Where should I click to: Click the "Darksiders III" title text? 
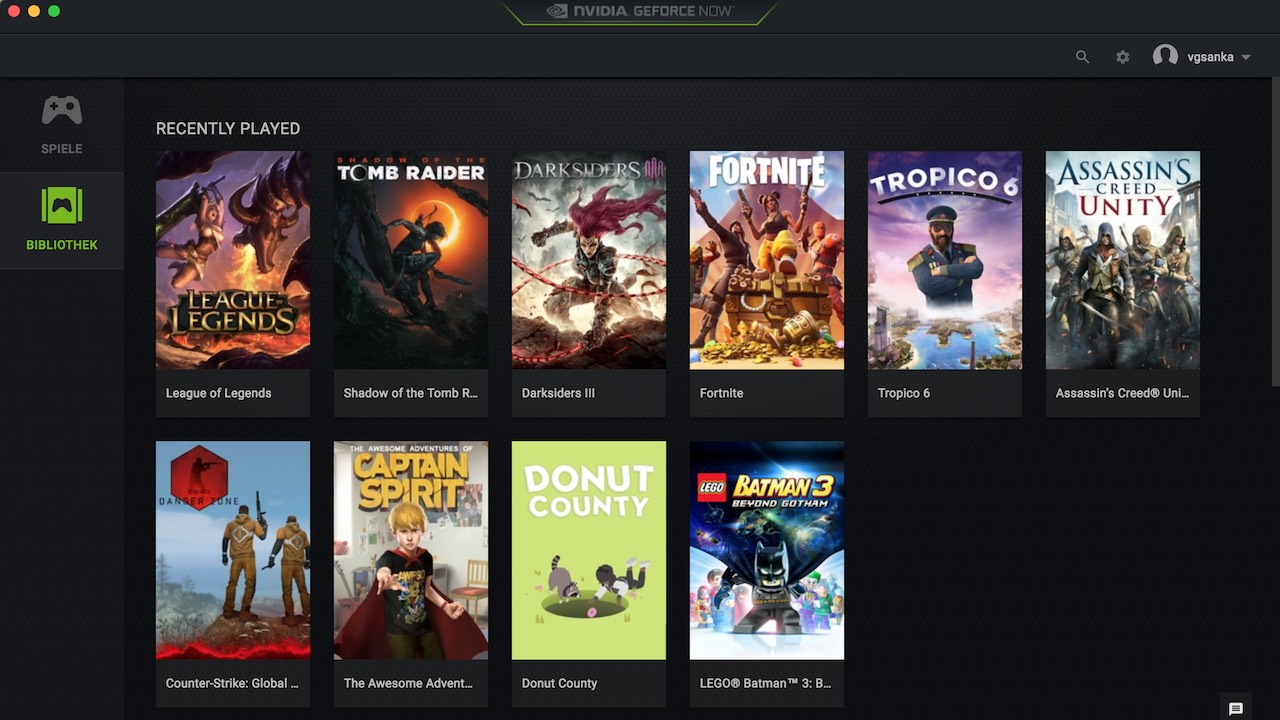pos(558,393)
